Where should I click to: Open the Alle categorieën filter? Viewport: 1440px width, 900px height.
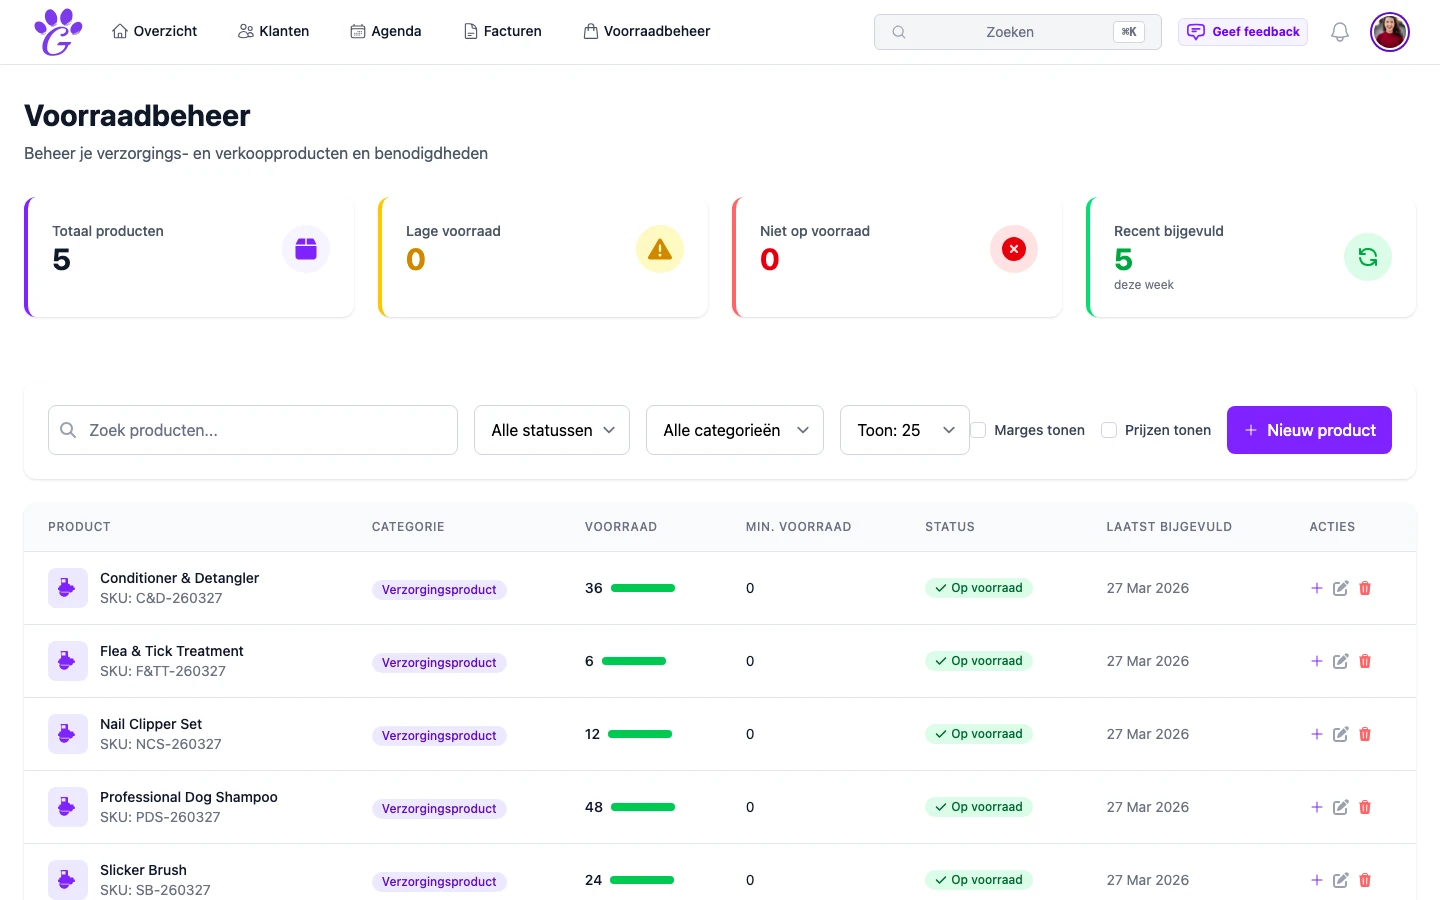click(x=735, y=430)
